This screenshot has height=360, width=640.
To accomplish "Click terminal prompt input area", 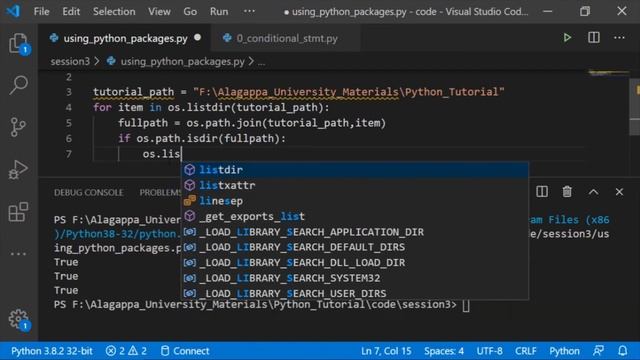I will coord(466,305).
